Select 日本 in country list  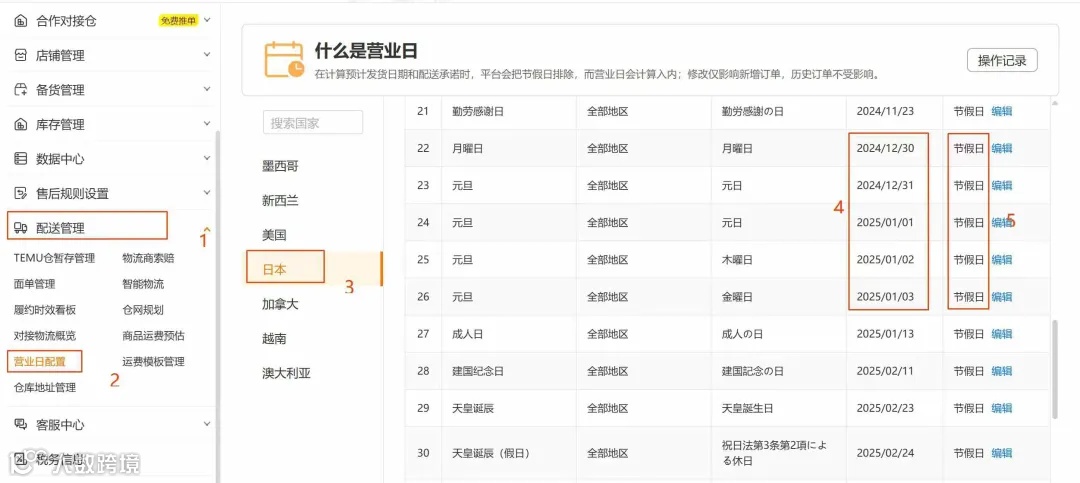point(274,269)
